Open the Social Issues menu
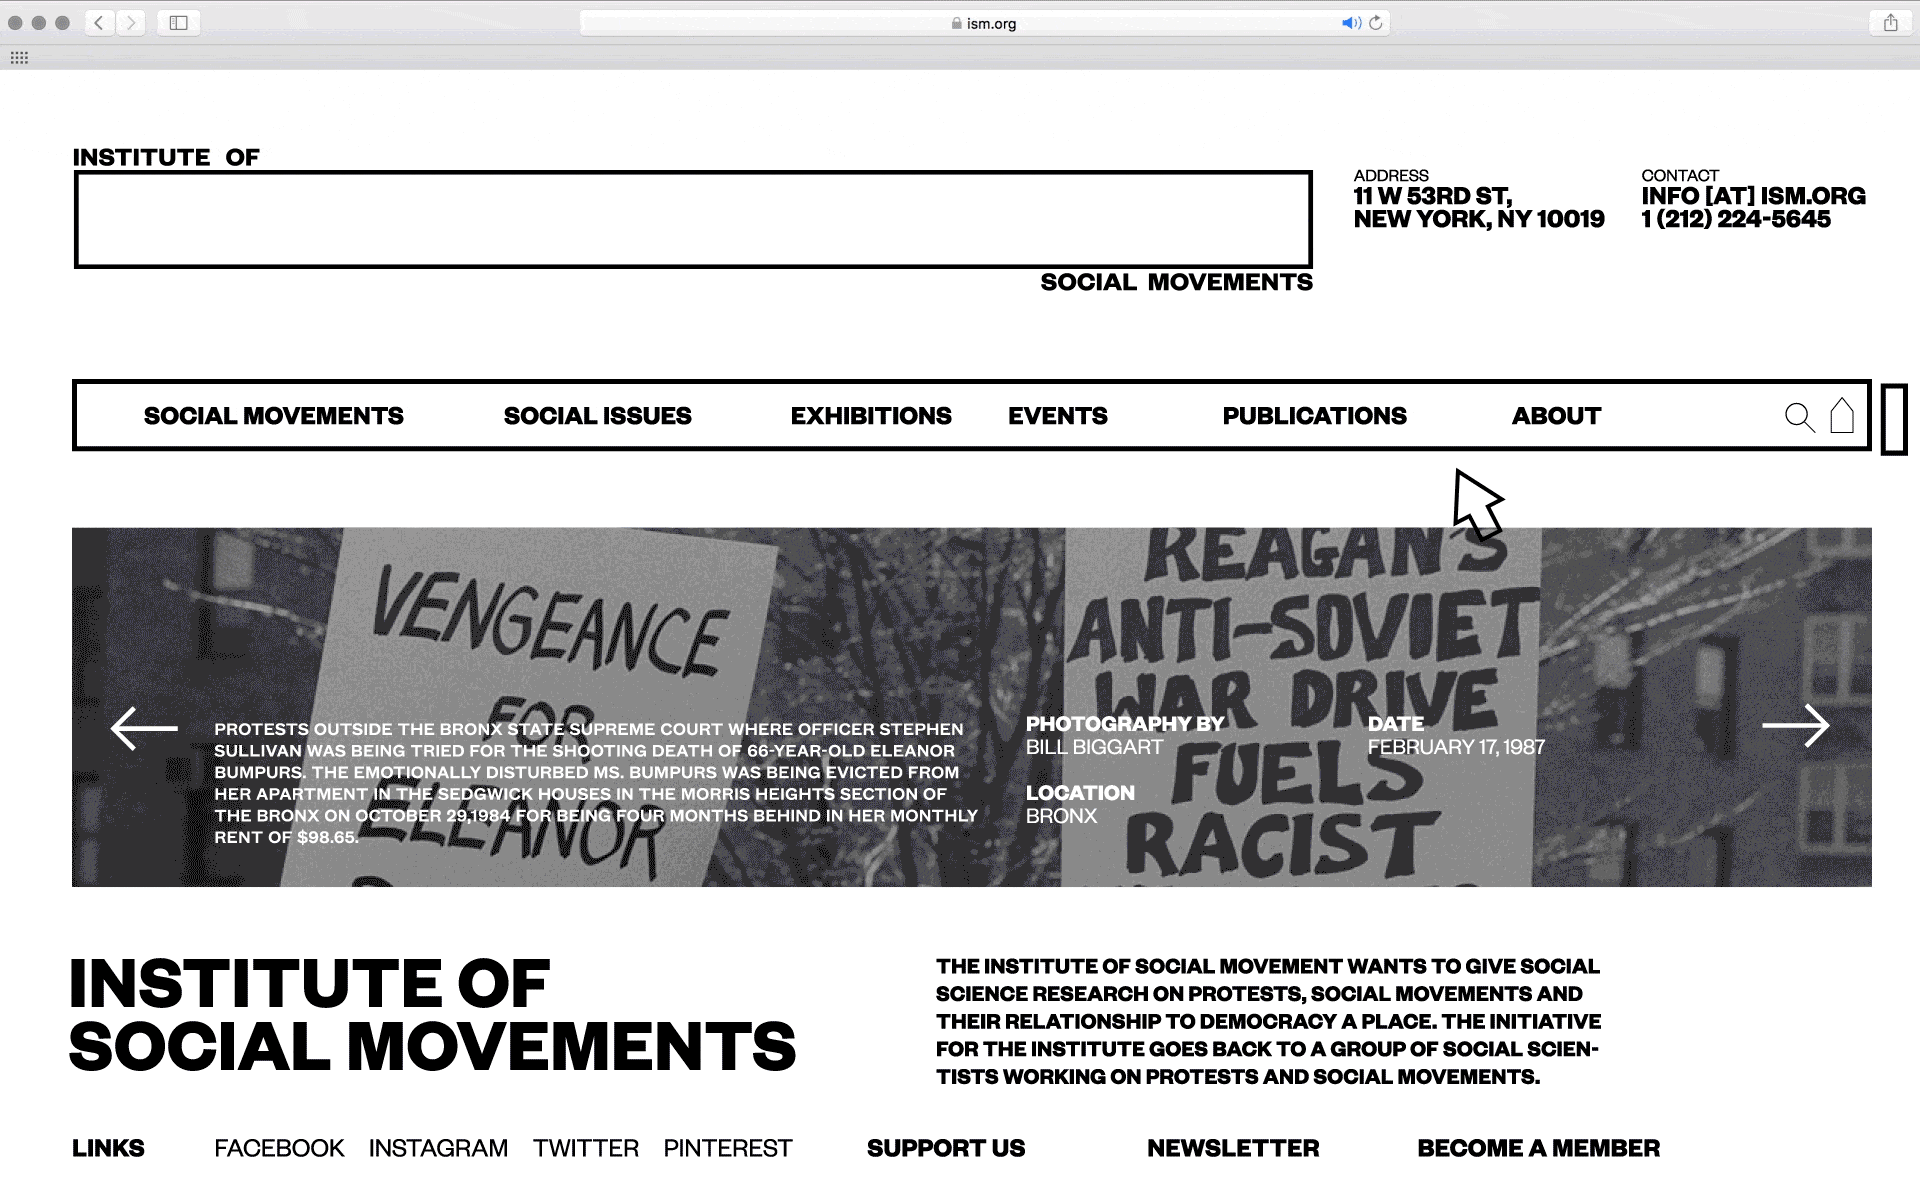This screenshot has height=1200, width=1920. (x=597, y=416)
